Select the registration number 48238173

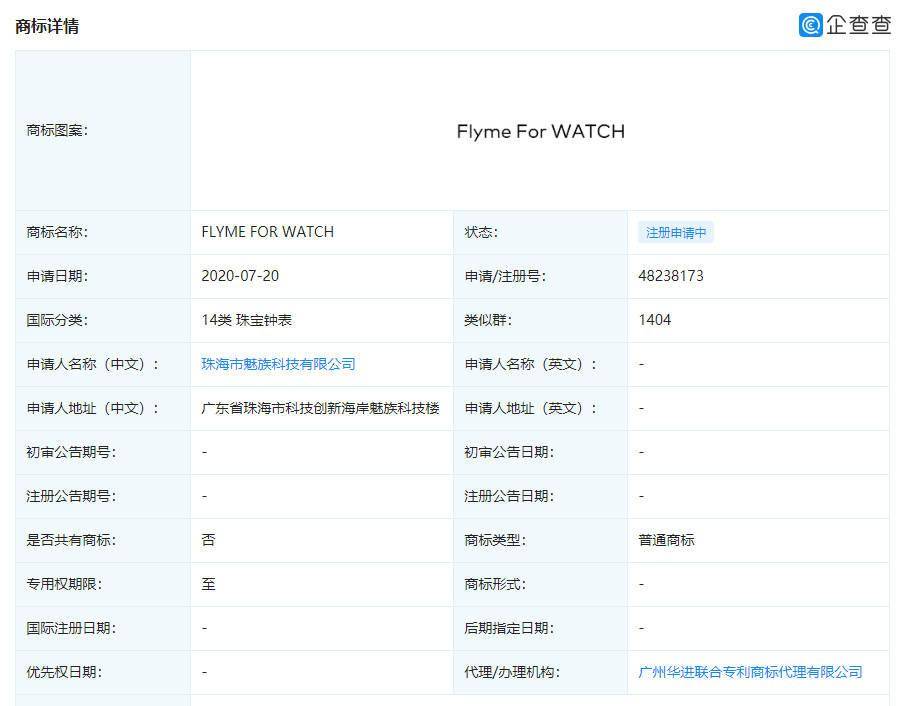pos(671,276)
